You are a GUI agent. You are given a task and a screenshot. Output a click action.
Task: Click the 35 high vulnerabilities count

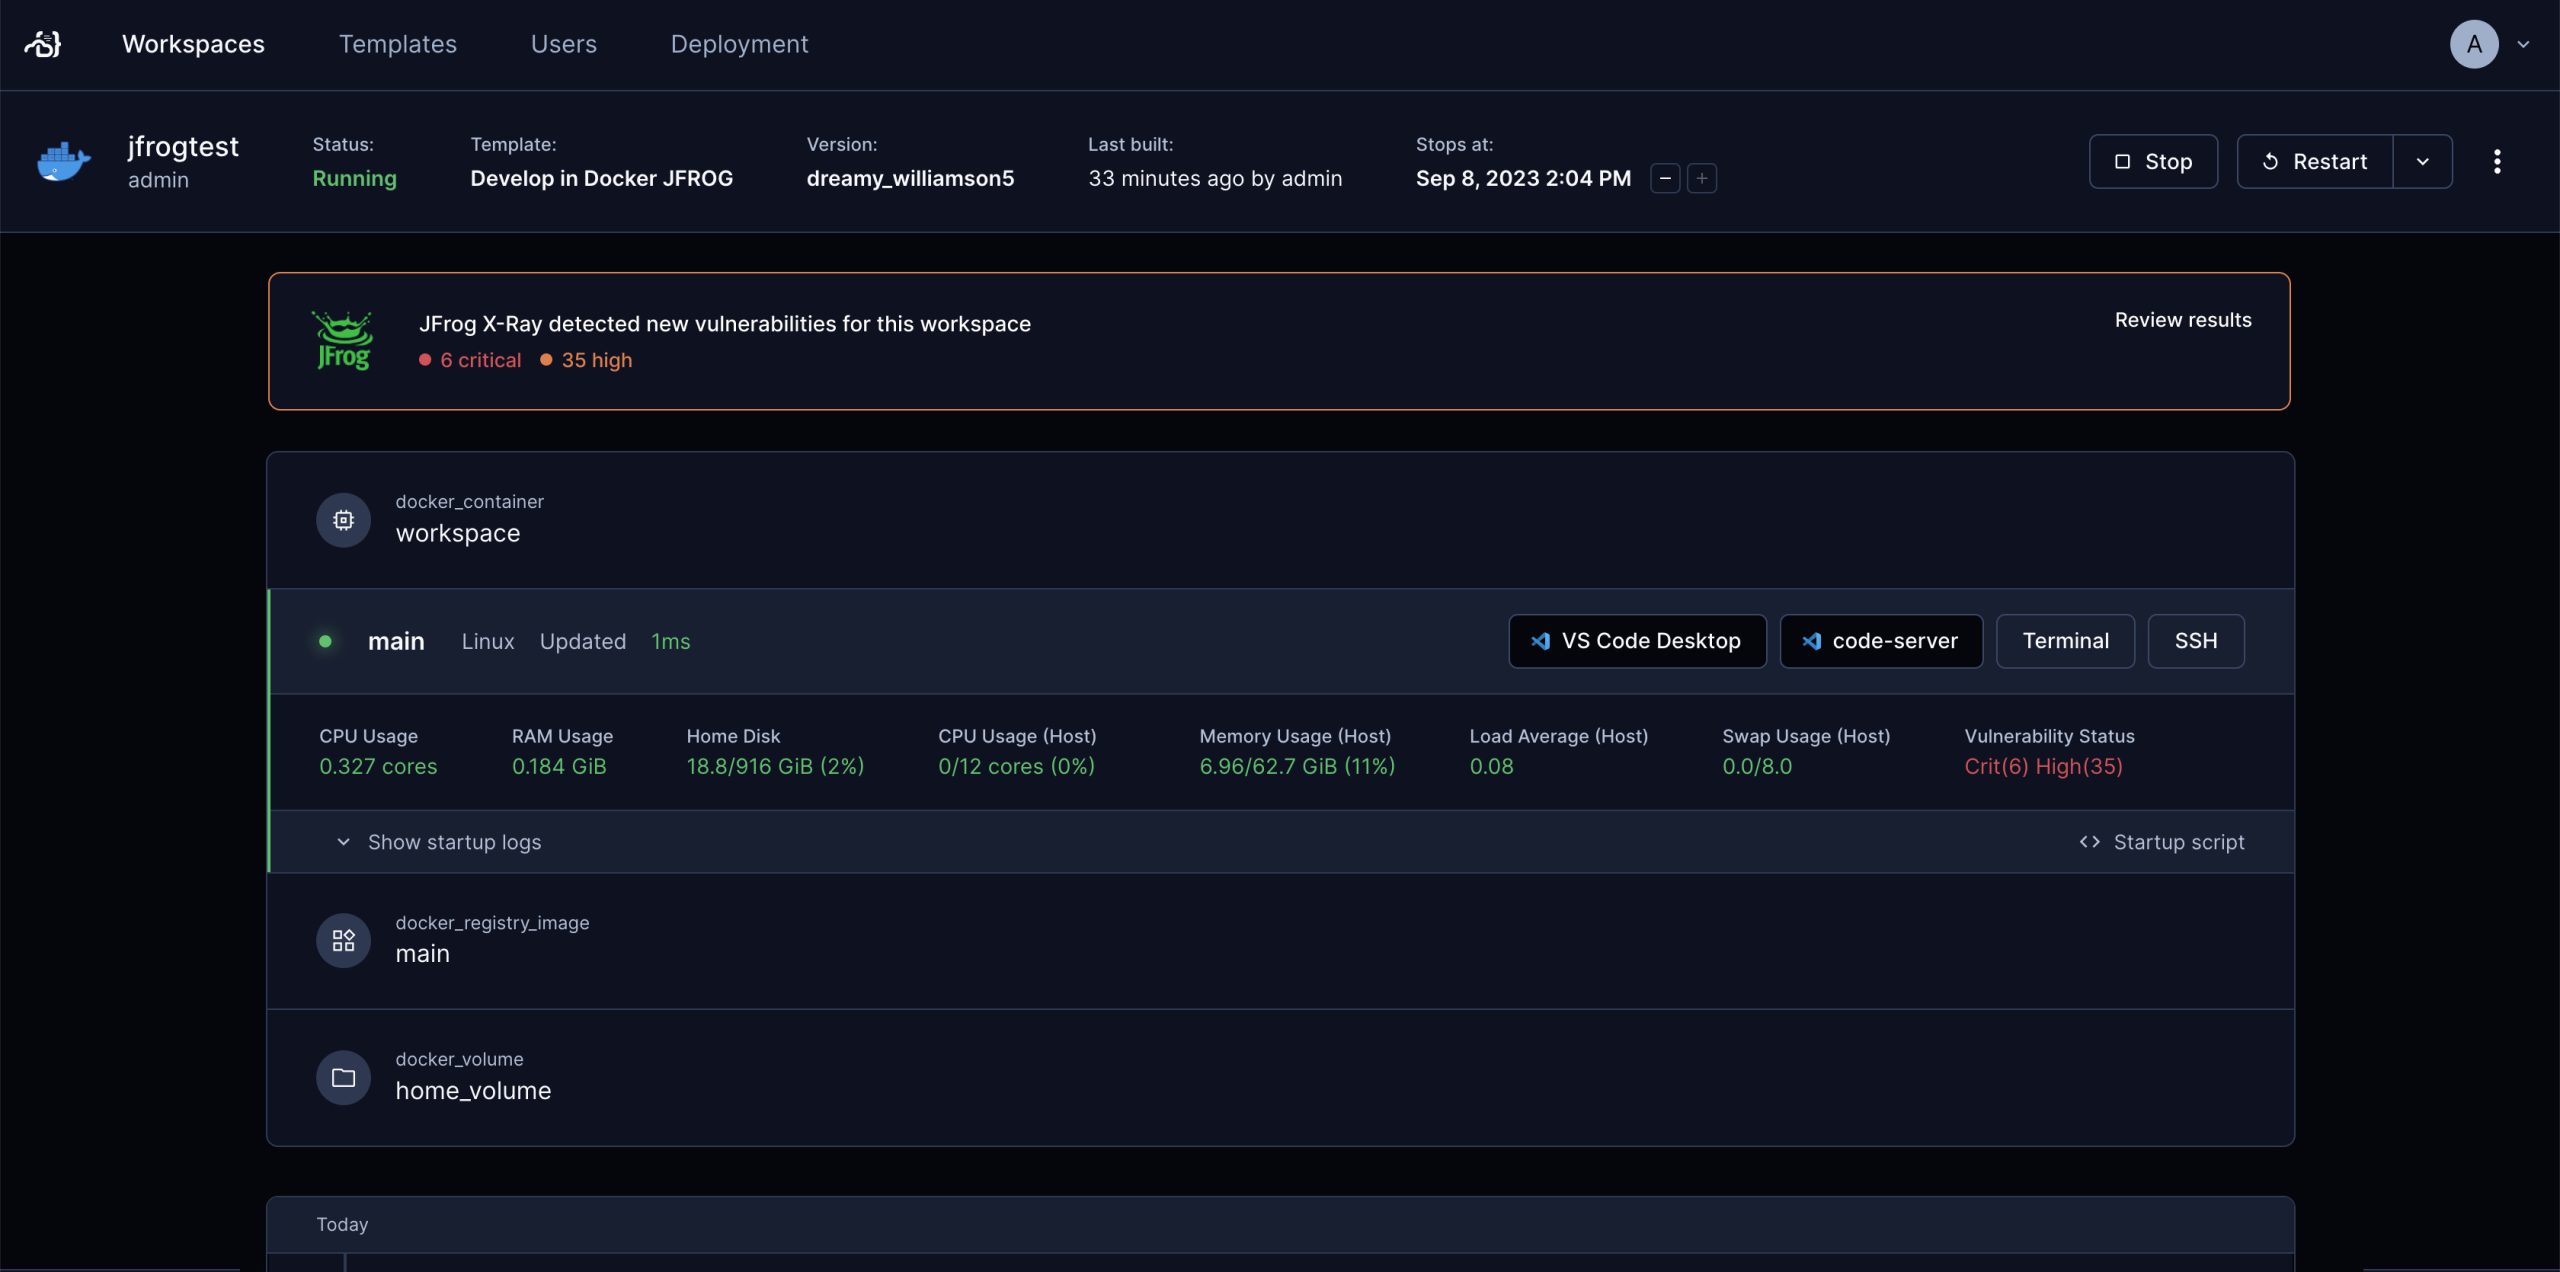click(586, 360)
